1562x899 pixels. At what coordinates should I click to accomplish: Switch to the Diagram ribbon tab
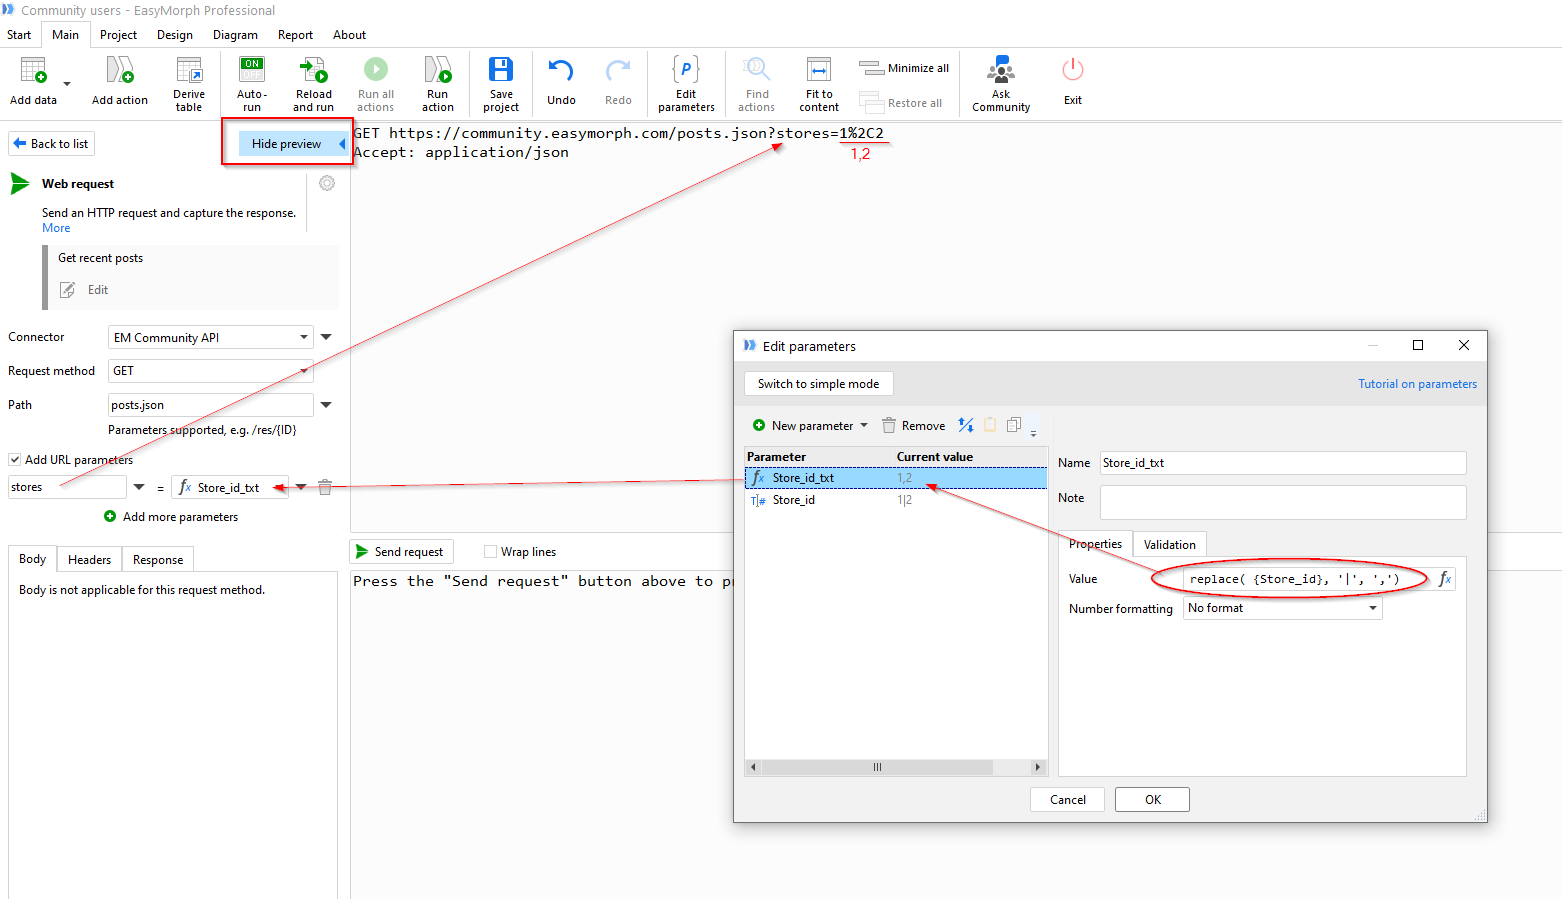tap(235, 35)
